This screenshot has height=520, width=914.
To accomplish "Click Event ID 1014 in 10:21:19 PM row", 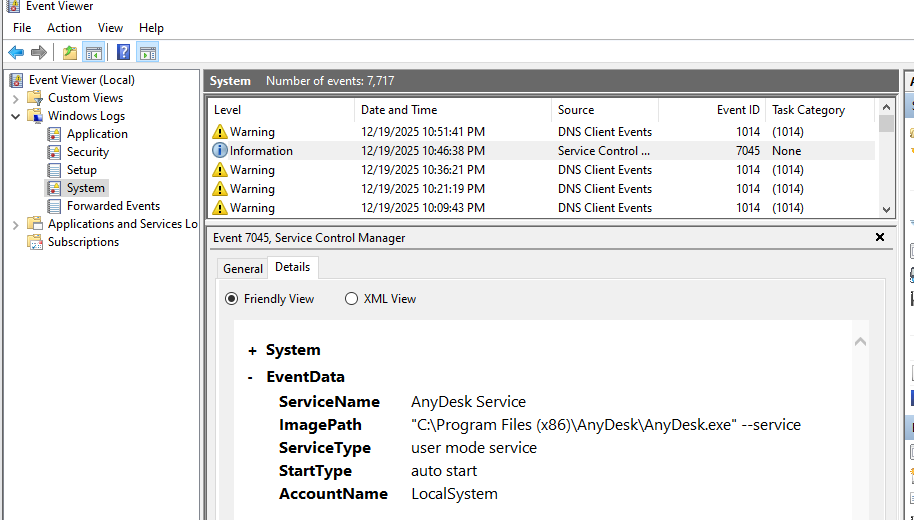I will point(748,189).
